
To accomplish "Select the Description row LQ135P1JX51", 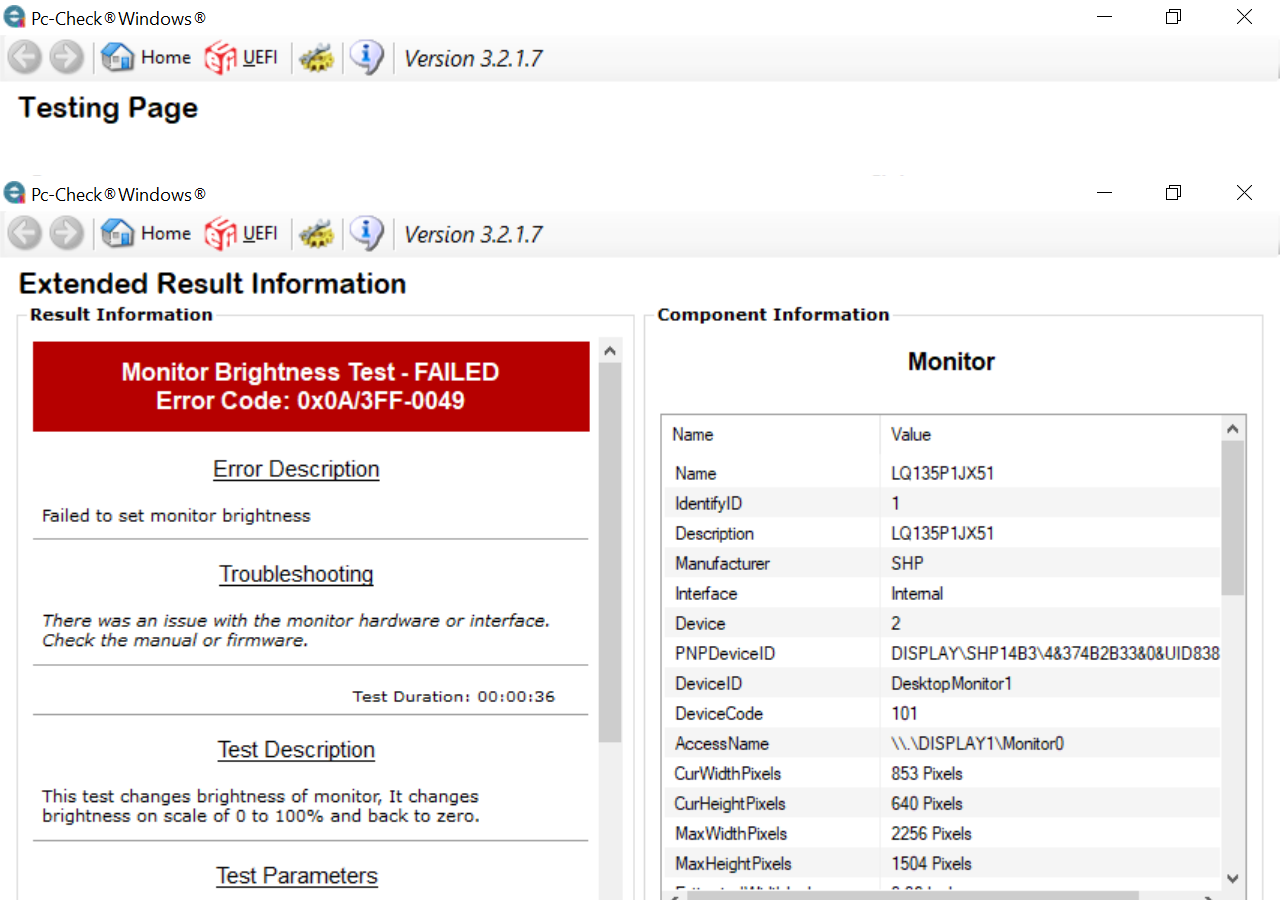I will click(941, 533).
